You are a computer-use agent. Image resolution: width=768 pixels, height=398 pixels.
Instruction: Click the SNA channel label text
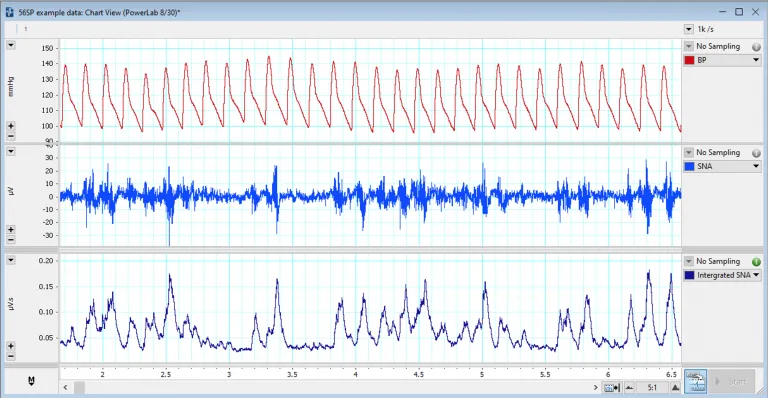tap(705, 166)
